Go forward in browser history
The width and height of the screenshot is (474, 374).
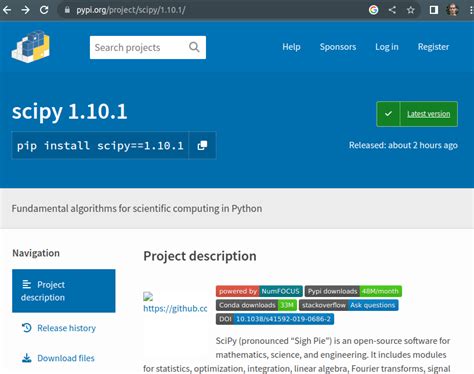(25, 10)
